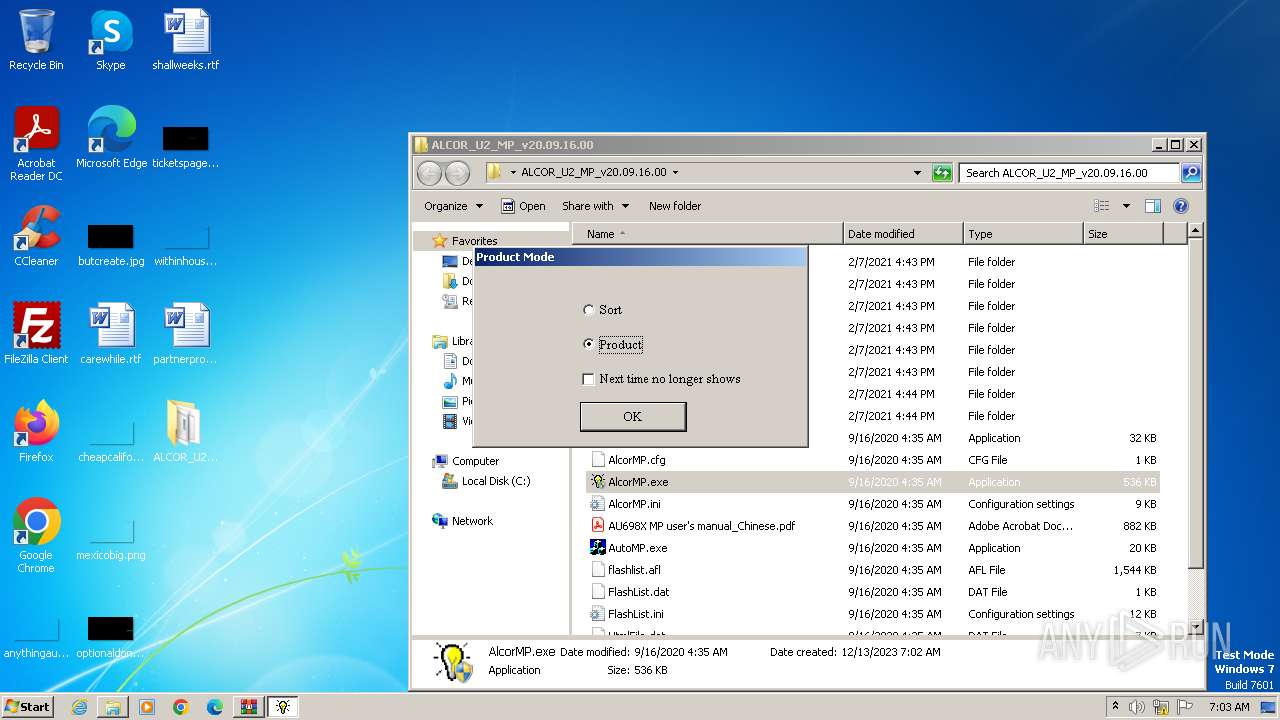Select the AlcorMP.ini file icon
The image size is (1280, 720).
coord(598,504)
